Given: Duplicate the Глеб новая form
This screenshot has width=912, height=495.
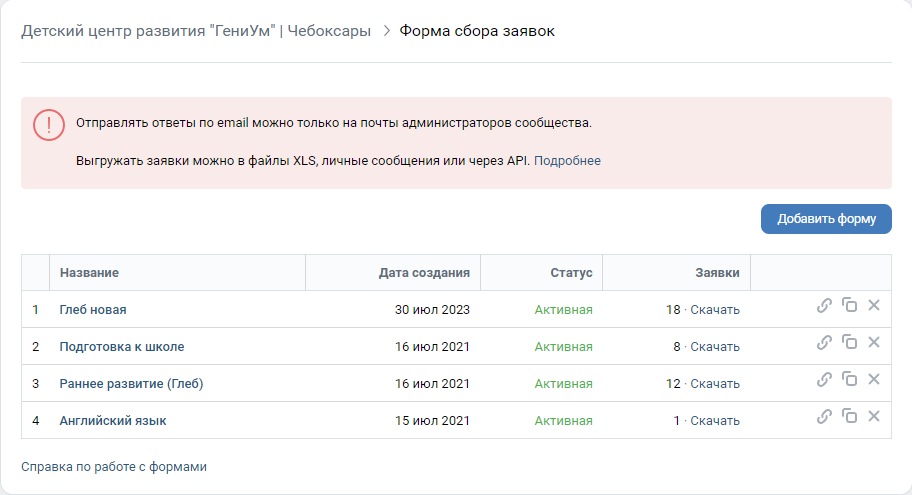Looking at the screenshot, I should coord(850,305).
